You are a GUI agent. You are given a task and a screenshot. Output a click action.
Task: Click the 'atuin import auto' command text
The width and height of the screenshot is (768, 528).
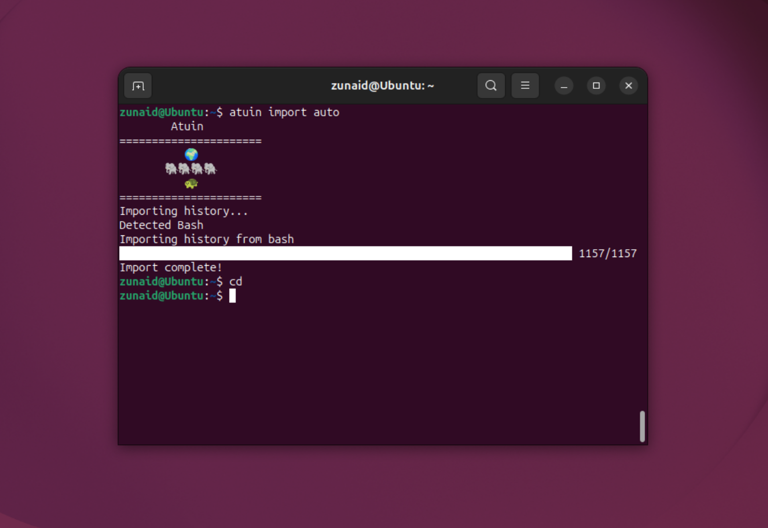click(284, 112)
